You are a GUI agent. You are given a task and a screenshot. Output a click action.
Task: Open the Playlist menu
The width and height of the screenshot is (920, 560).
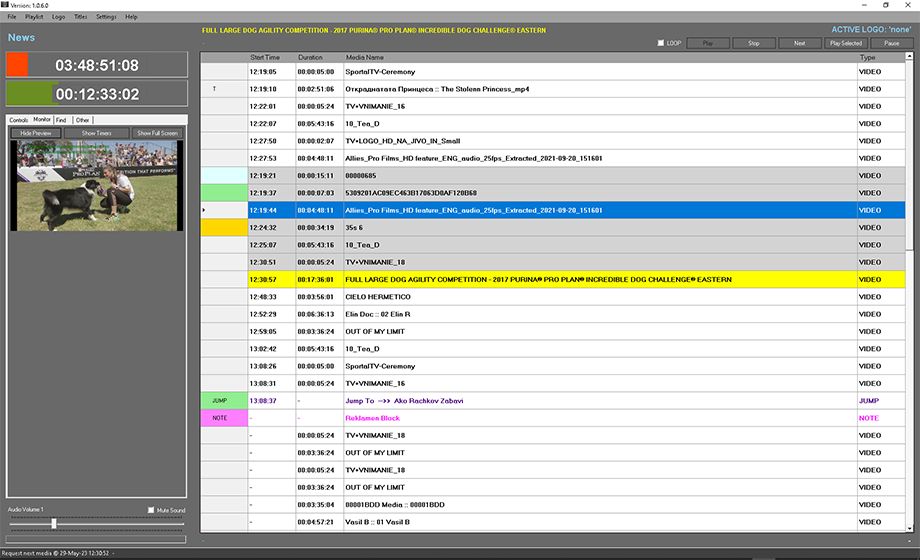tap(34, 17)
